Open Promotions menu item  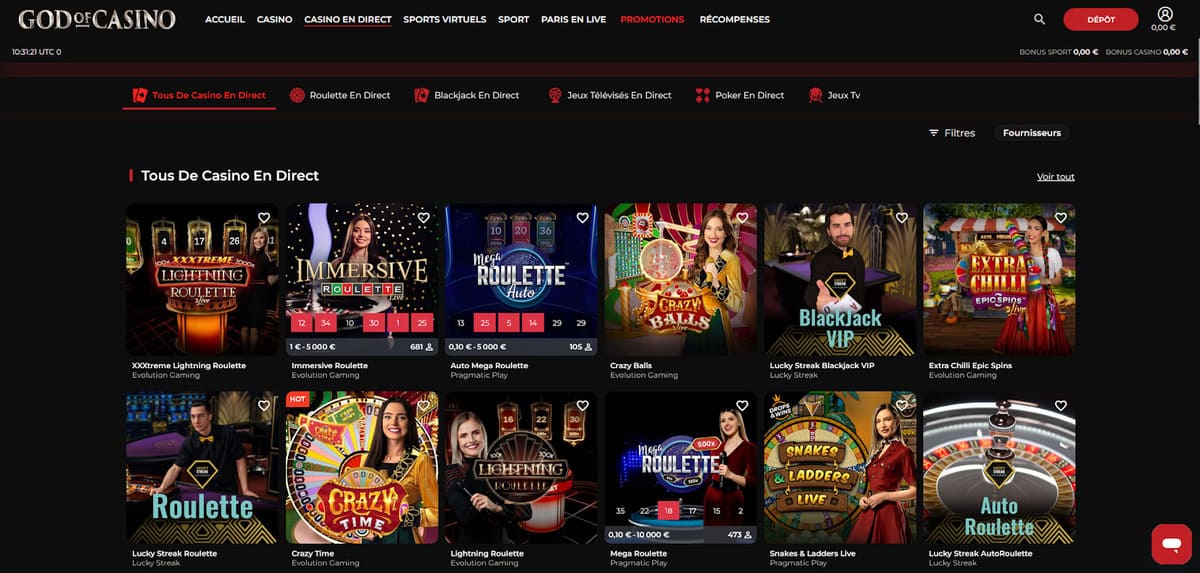pyautogui.click(x=652, y=19)
